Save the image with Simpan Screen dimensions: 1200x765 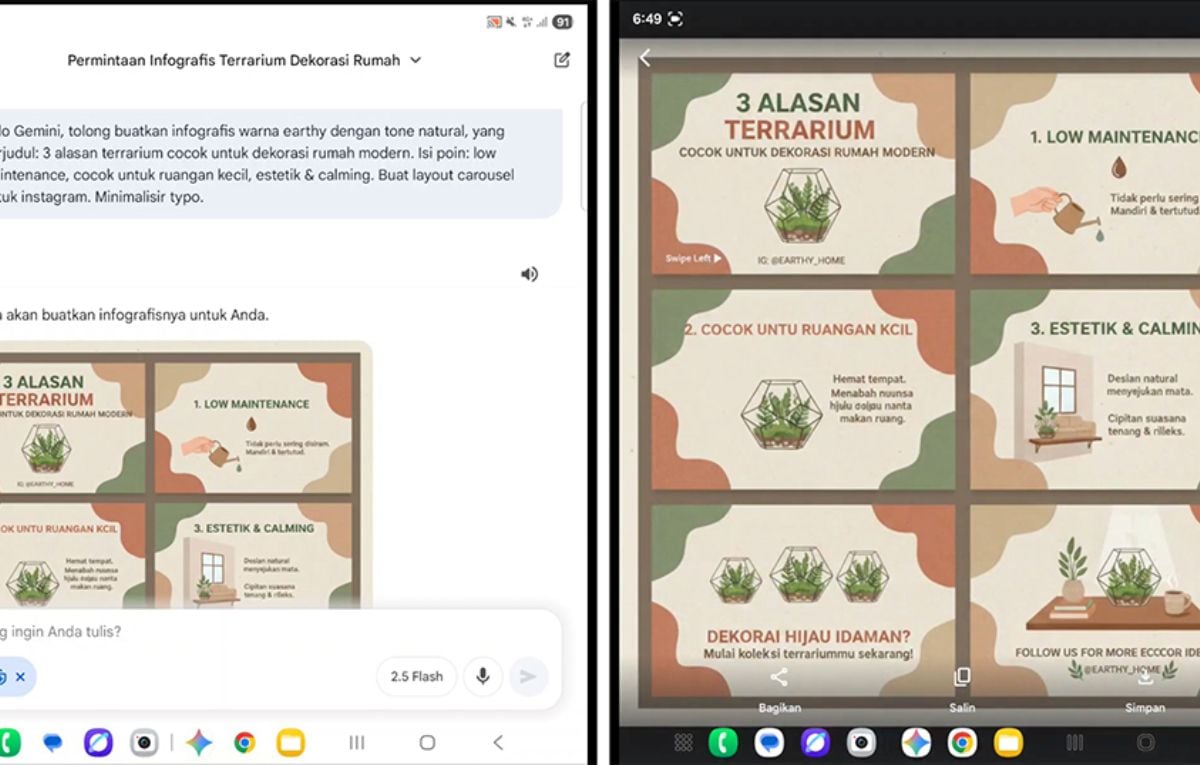[1145, 689]
